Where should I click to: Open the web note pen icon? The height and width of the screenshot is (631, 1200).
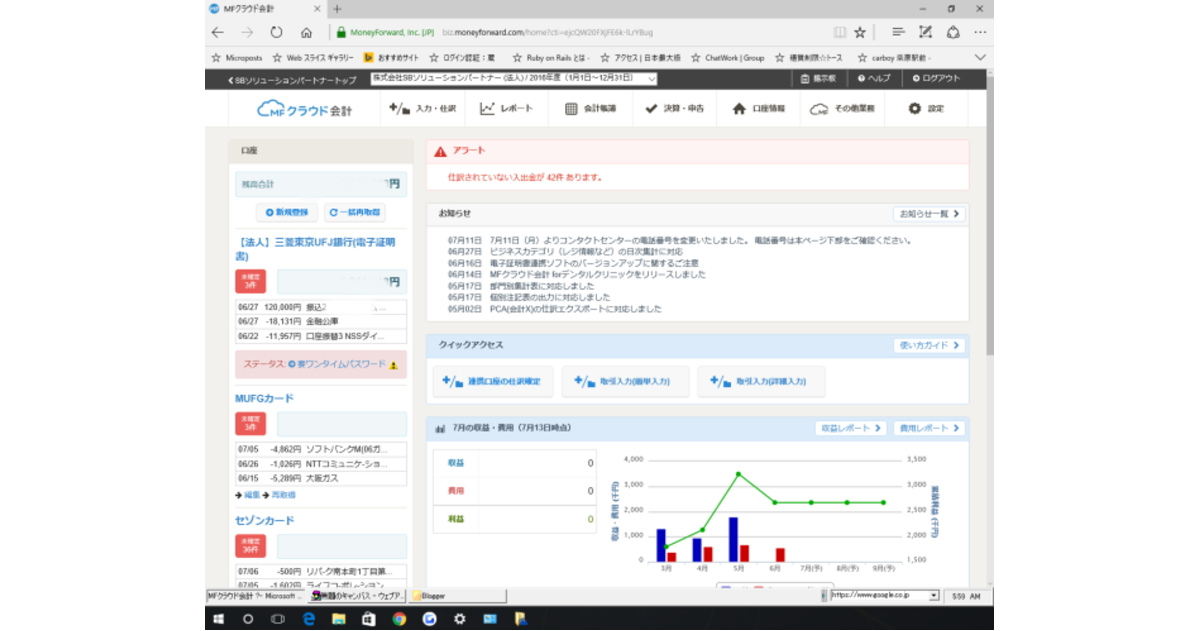tap(926, 32)
